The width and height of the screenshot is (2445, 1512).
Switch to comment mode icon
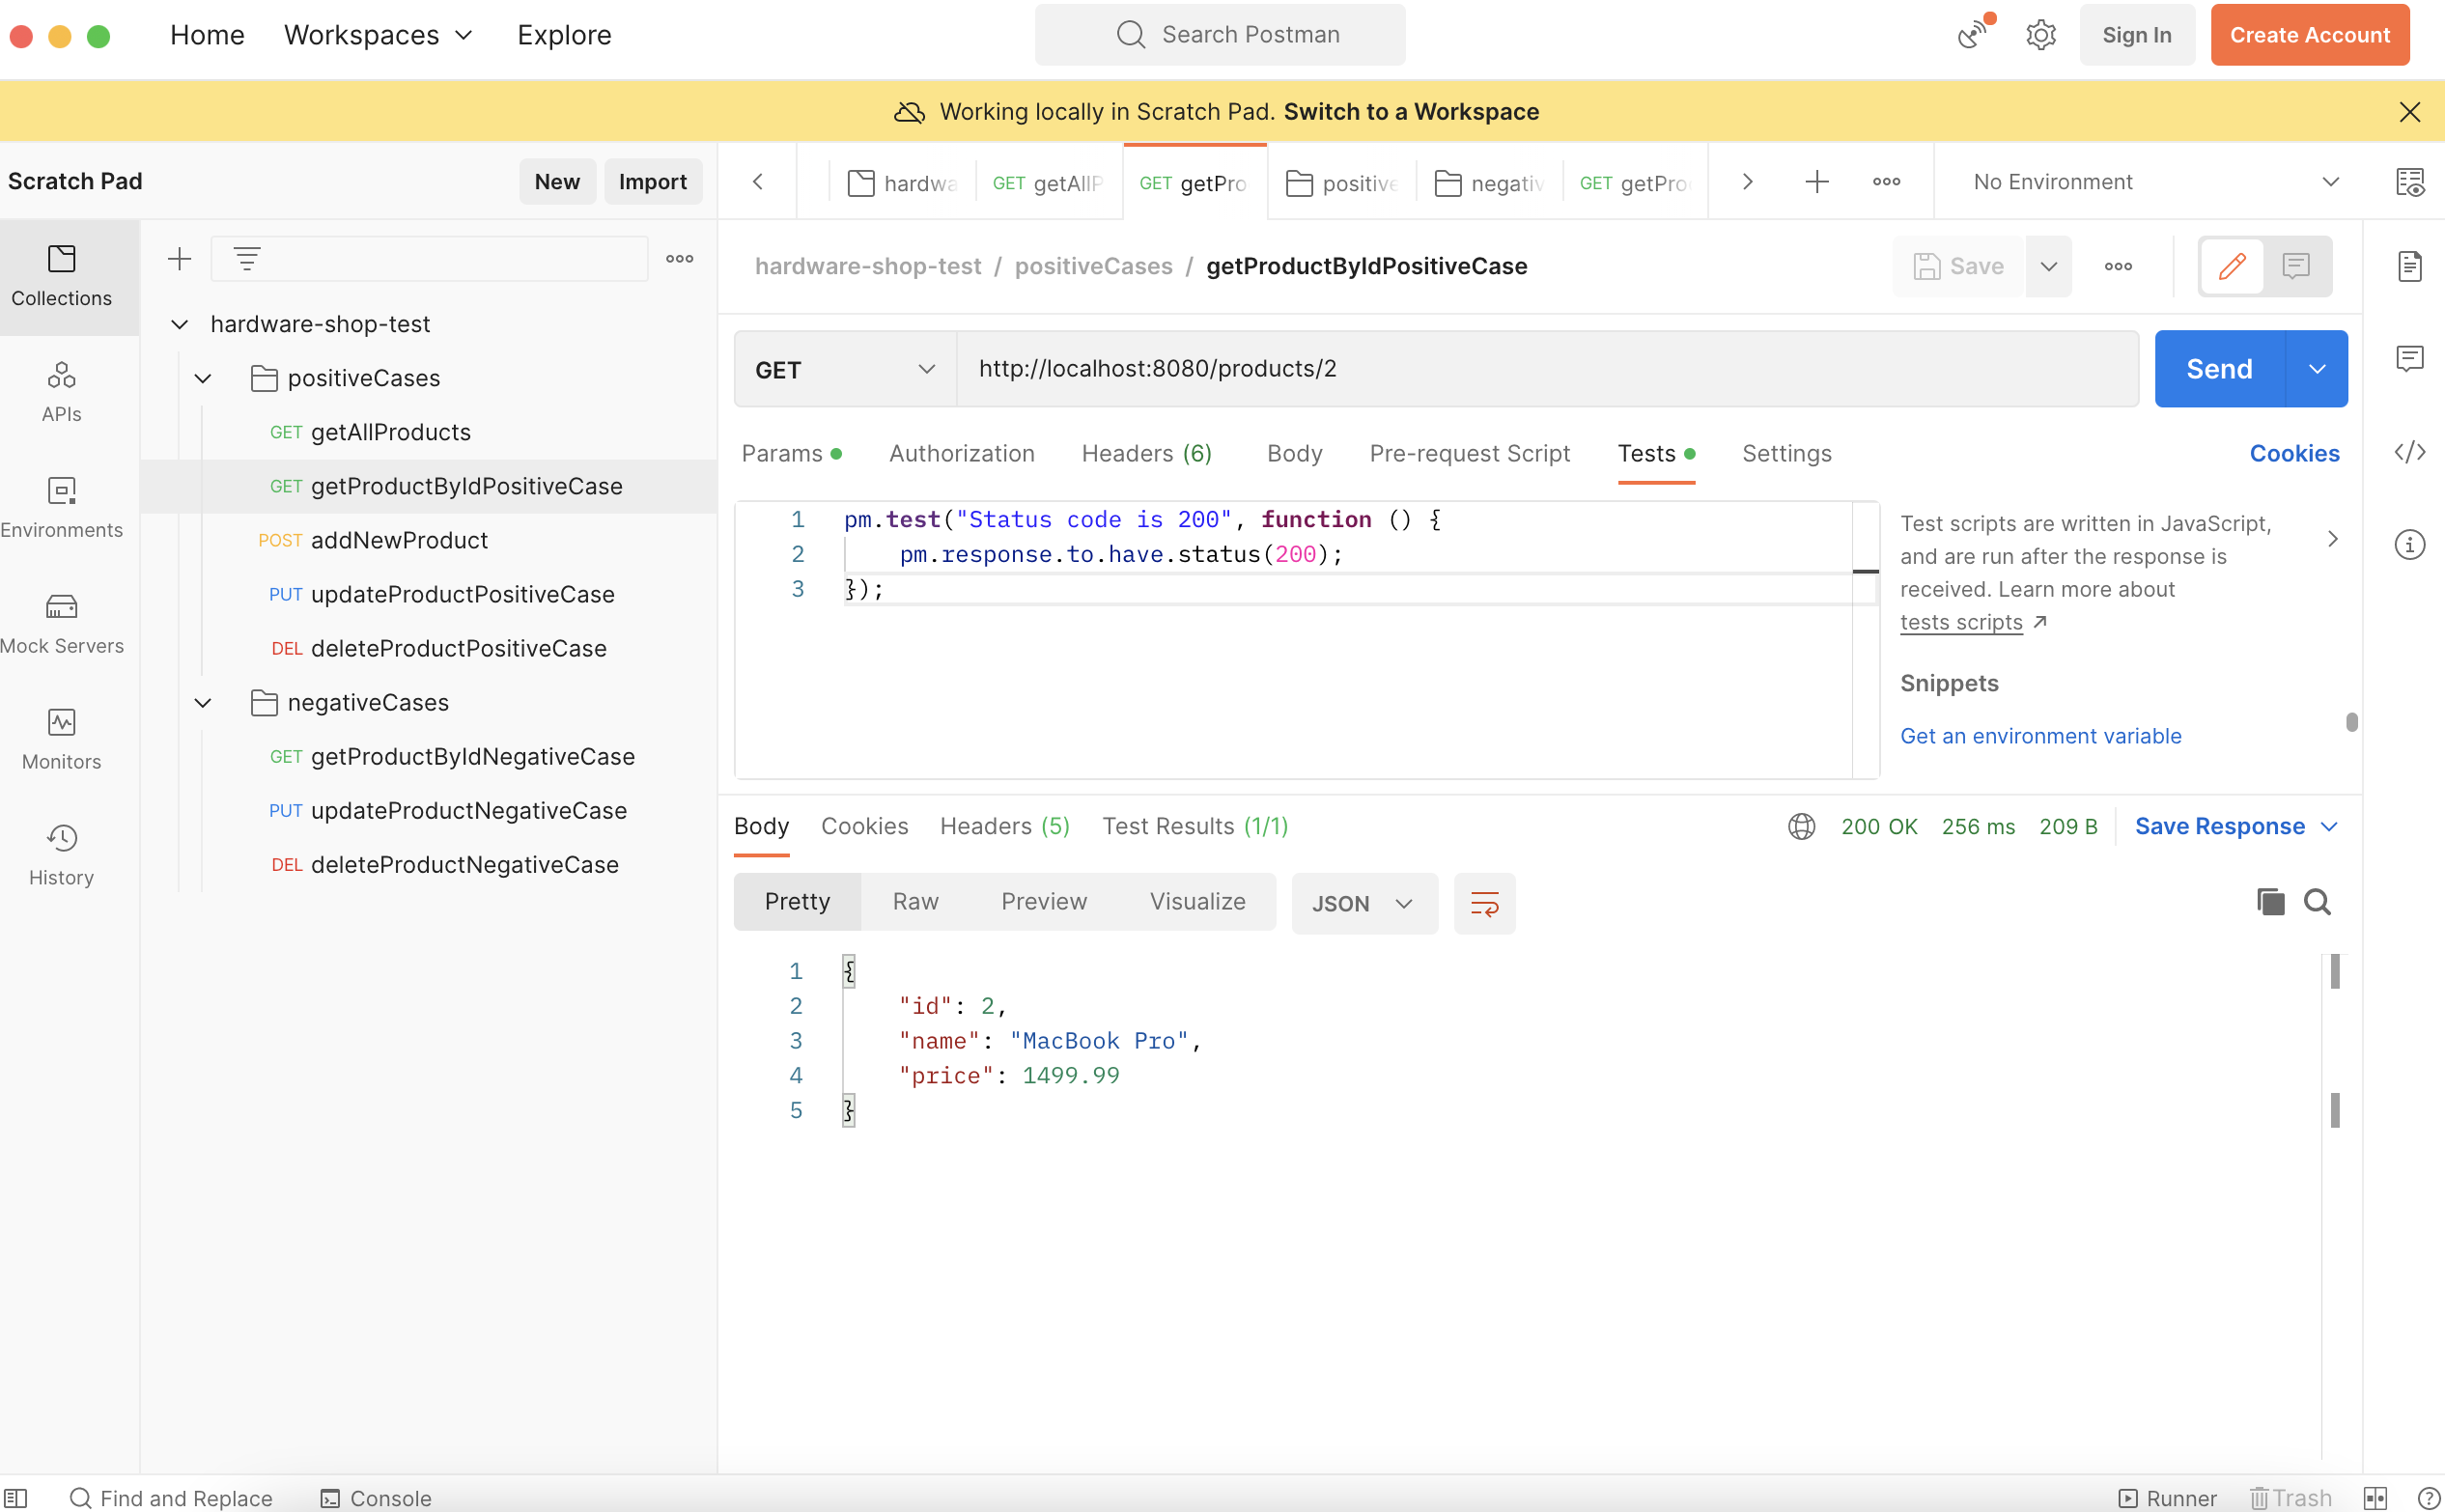point(2296,266)
